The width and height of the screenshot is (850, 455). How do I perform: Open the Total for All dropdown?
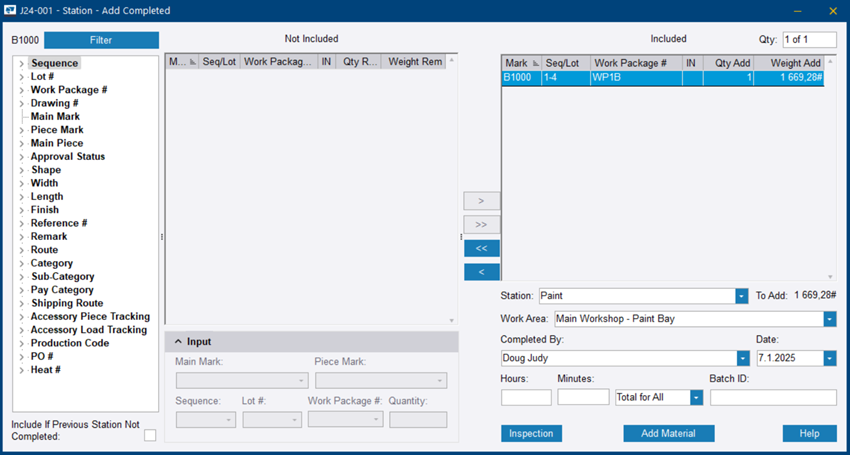[696, 397]
